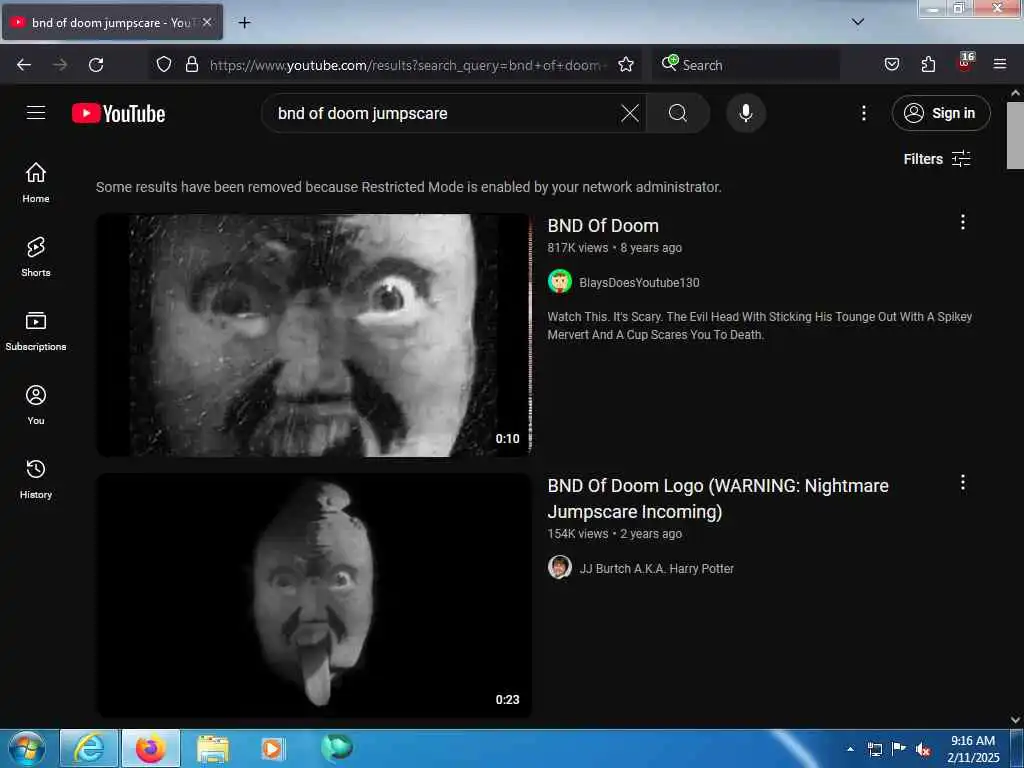Click the muted volume tray icon
Screen dimensions: 1024x768
coord(923,749)
